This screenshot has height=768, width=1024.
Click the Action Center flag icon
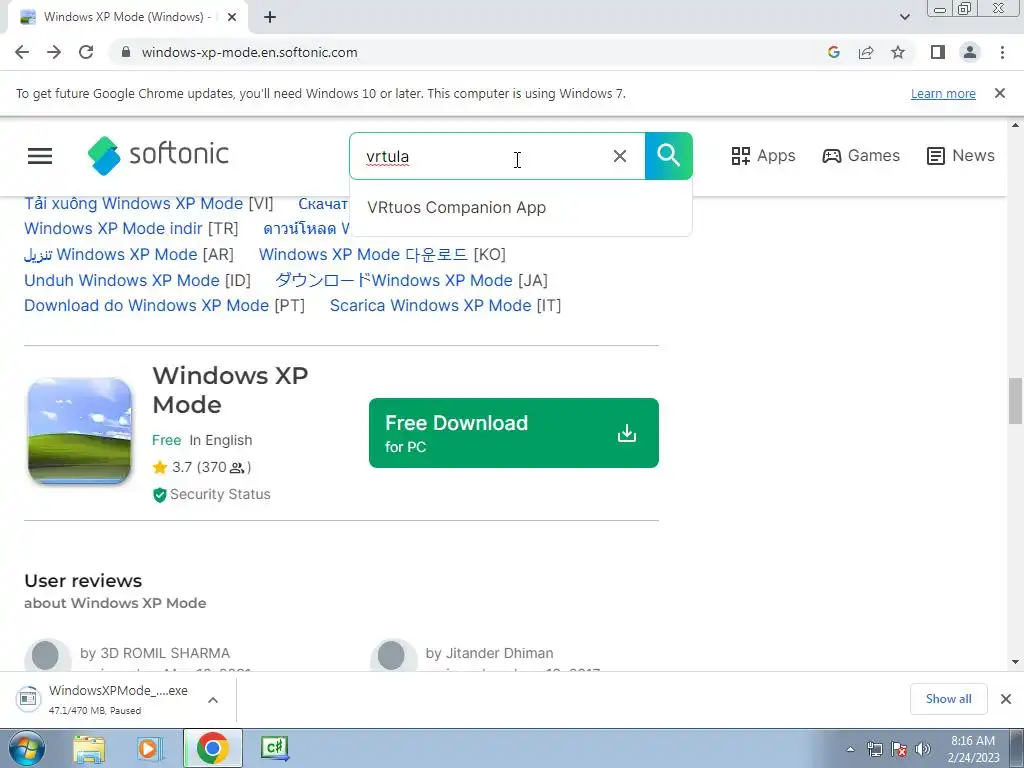coord(899,749)
